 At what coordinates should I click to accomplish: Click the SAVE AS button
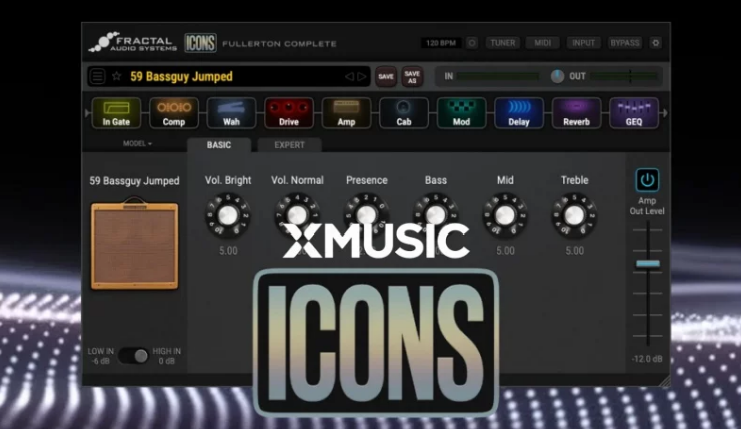click(412, 77)
